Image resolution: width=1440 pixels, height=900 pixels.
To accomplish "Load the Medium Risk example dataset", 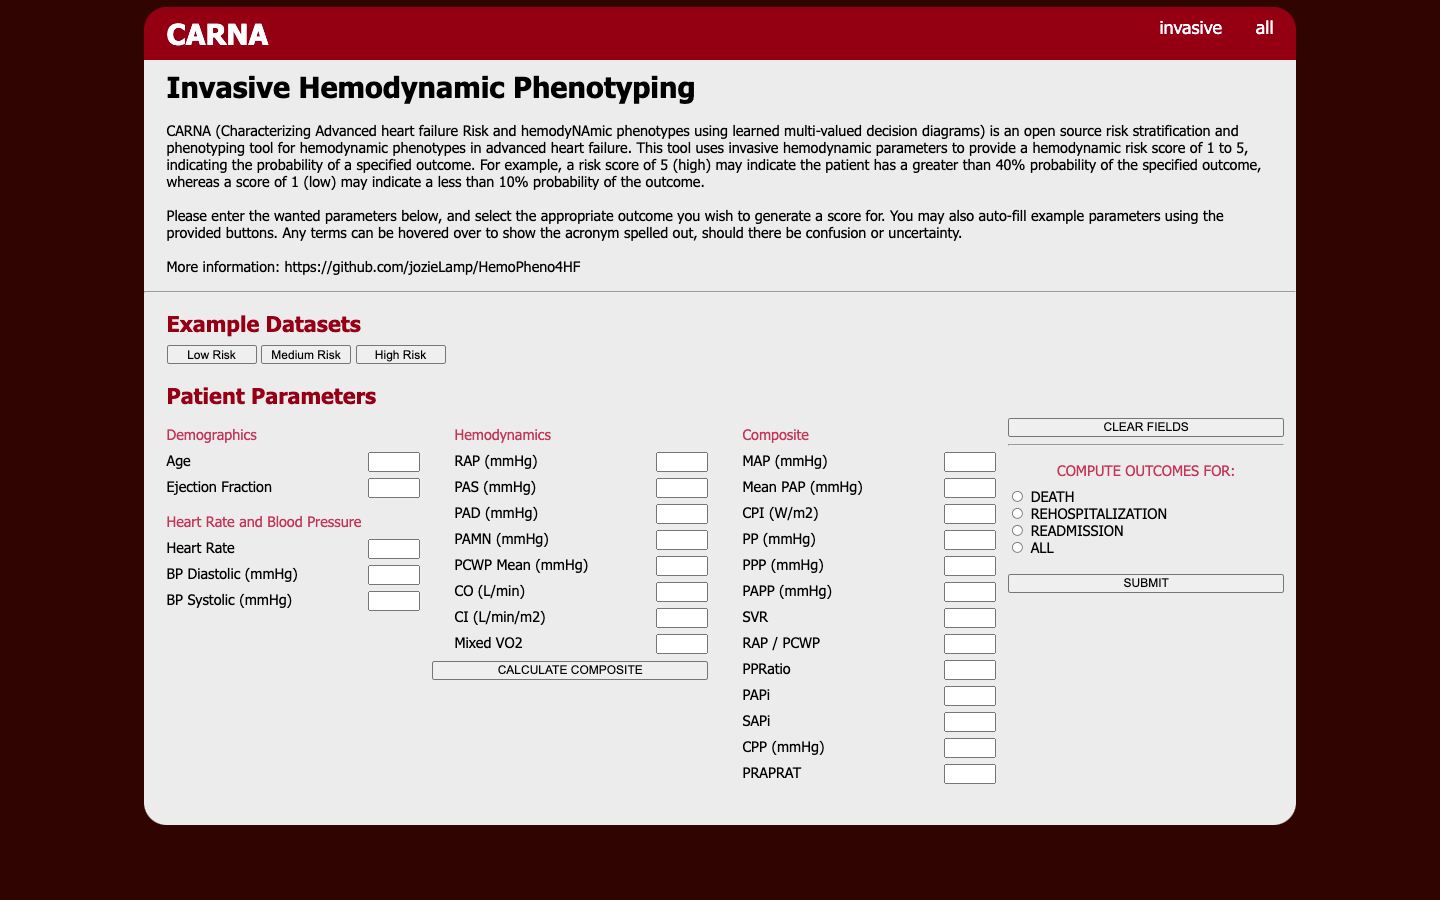I will [306, 355].
